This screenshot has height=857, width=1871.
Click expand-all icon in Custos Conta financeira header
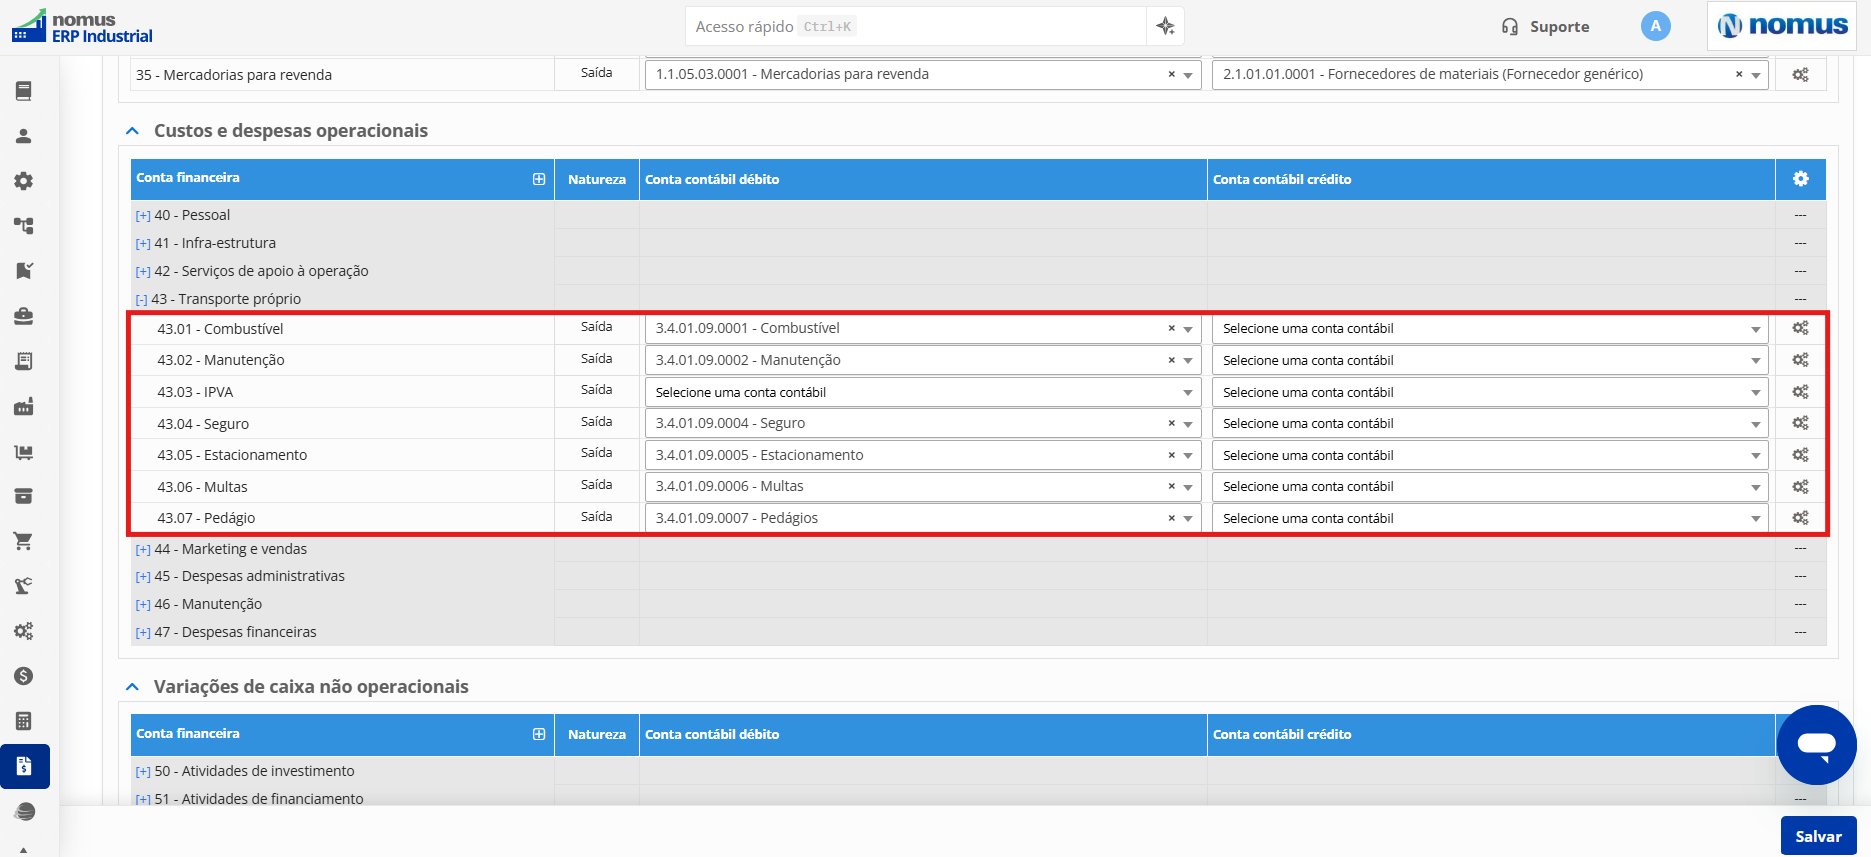[539, 179]
